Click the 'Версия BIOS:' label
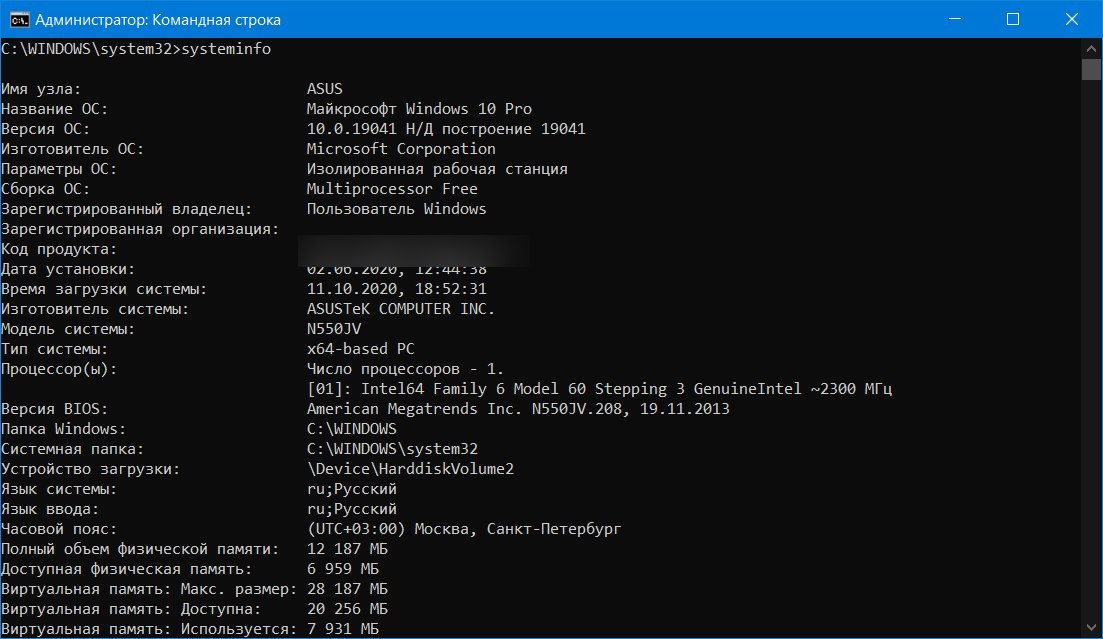 (55, 409)
